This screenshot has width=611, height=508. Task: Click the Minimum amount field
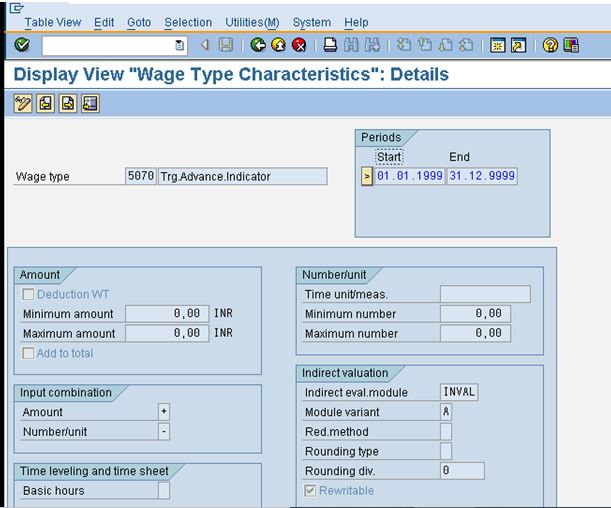click(x=167, y=314)
